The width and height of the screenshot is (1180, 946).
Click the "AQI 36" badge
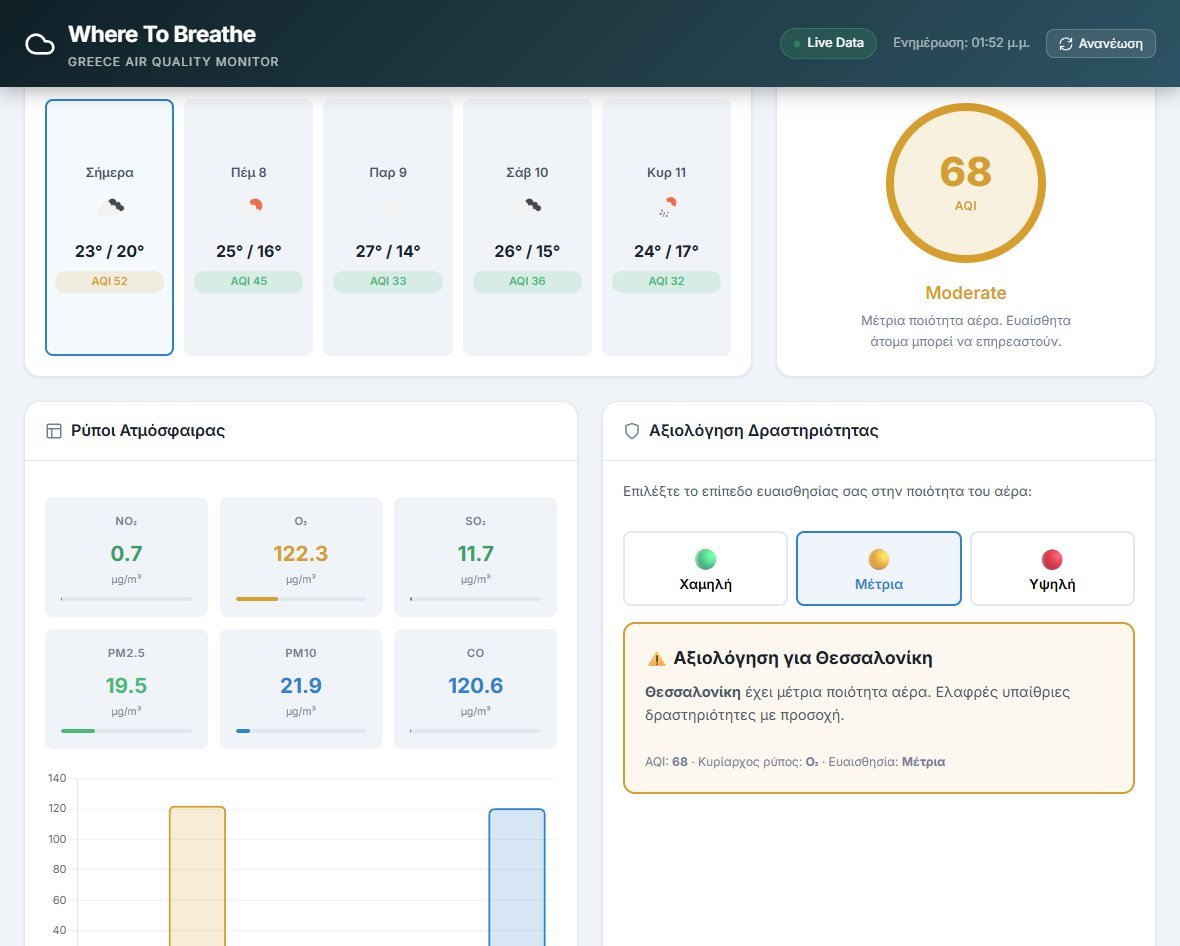528,281
